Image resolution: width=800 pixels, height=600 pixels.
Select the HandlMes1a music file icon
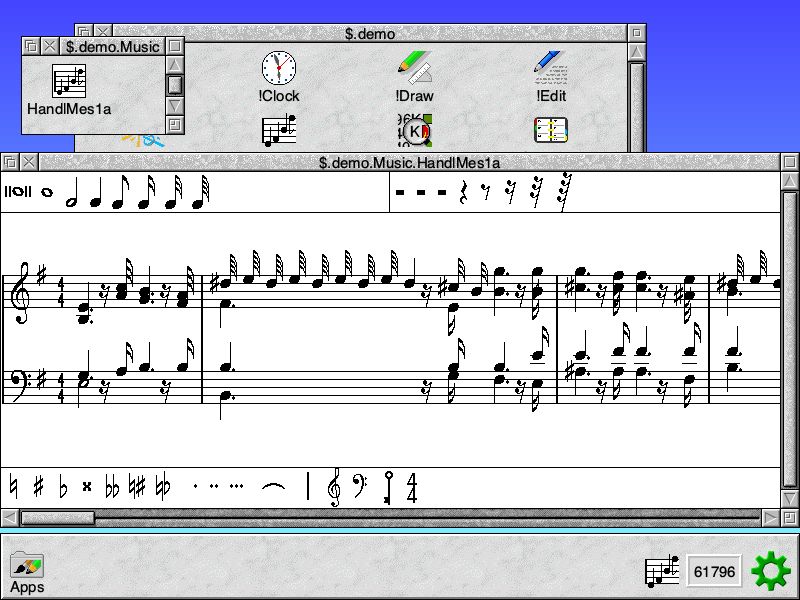tap(69, 90)
